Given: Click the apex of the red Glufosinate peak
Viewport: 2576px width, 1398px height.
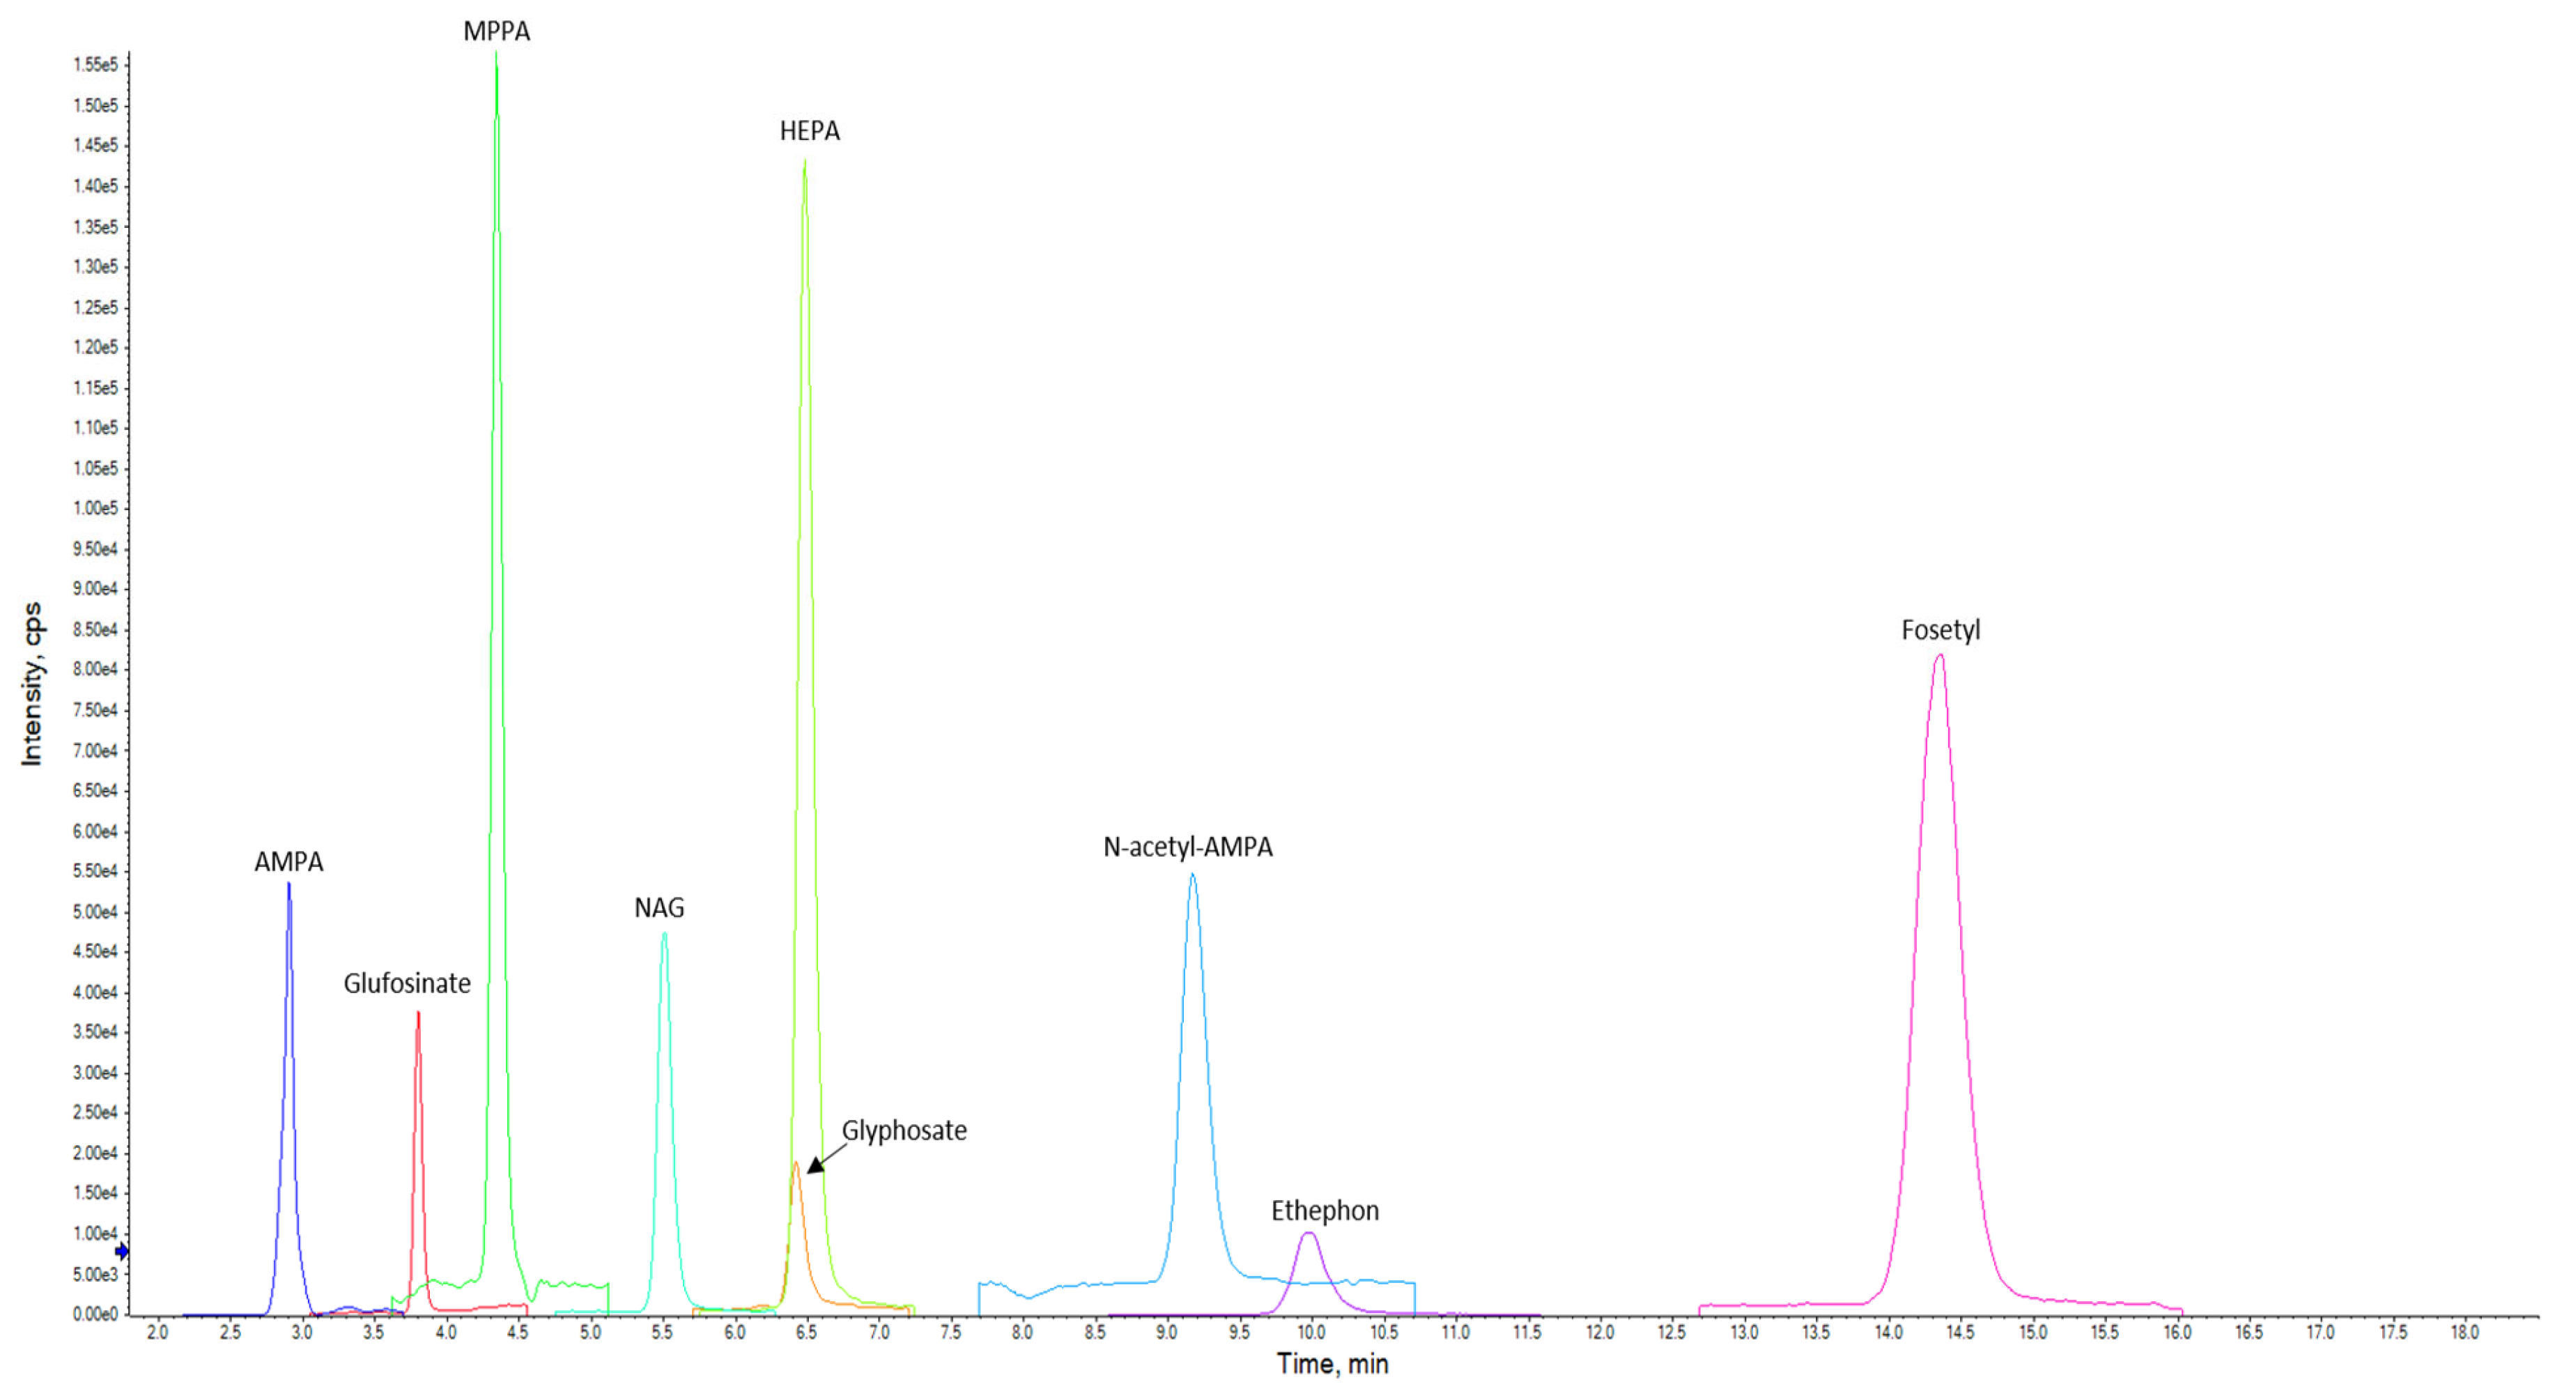Looking at the screenshot, I should pos(418,1015).
